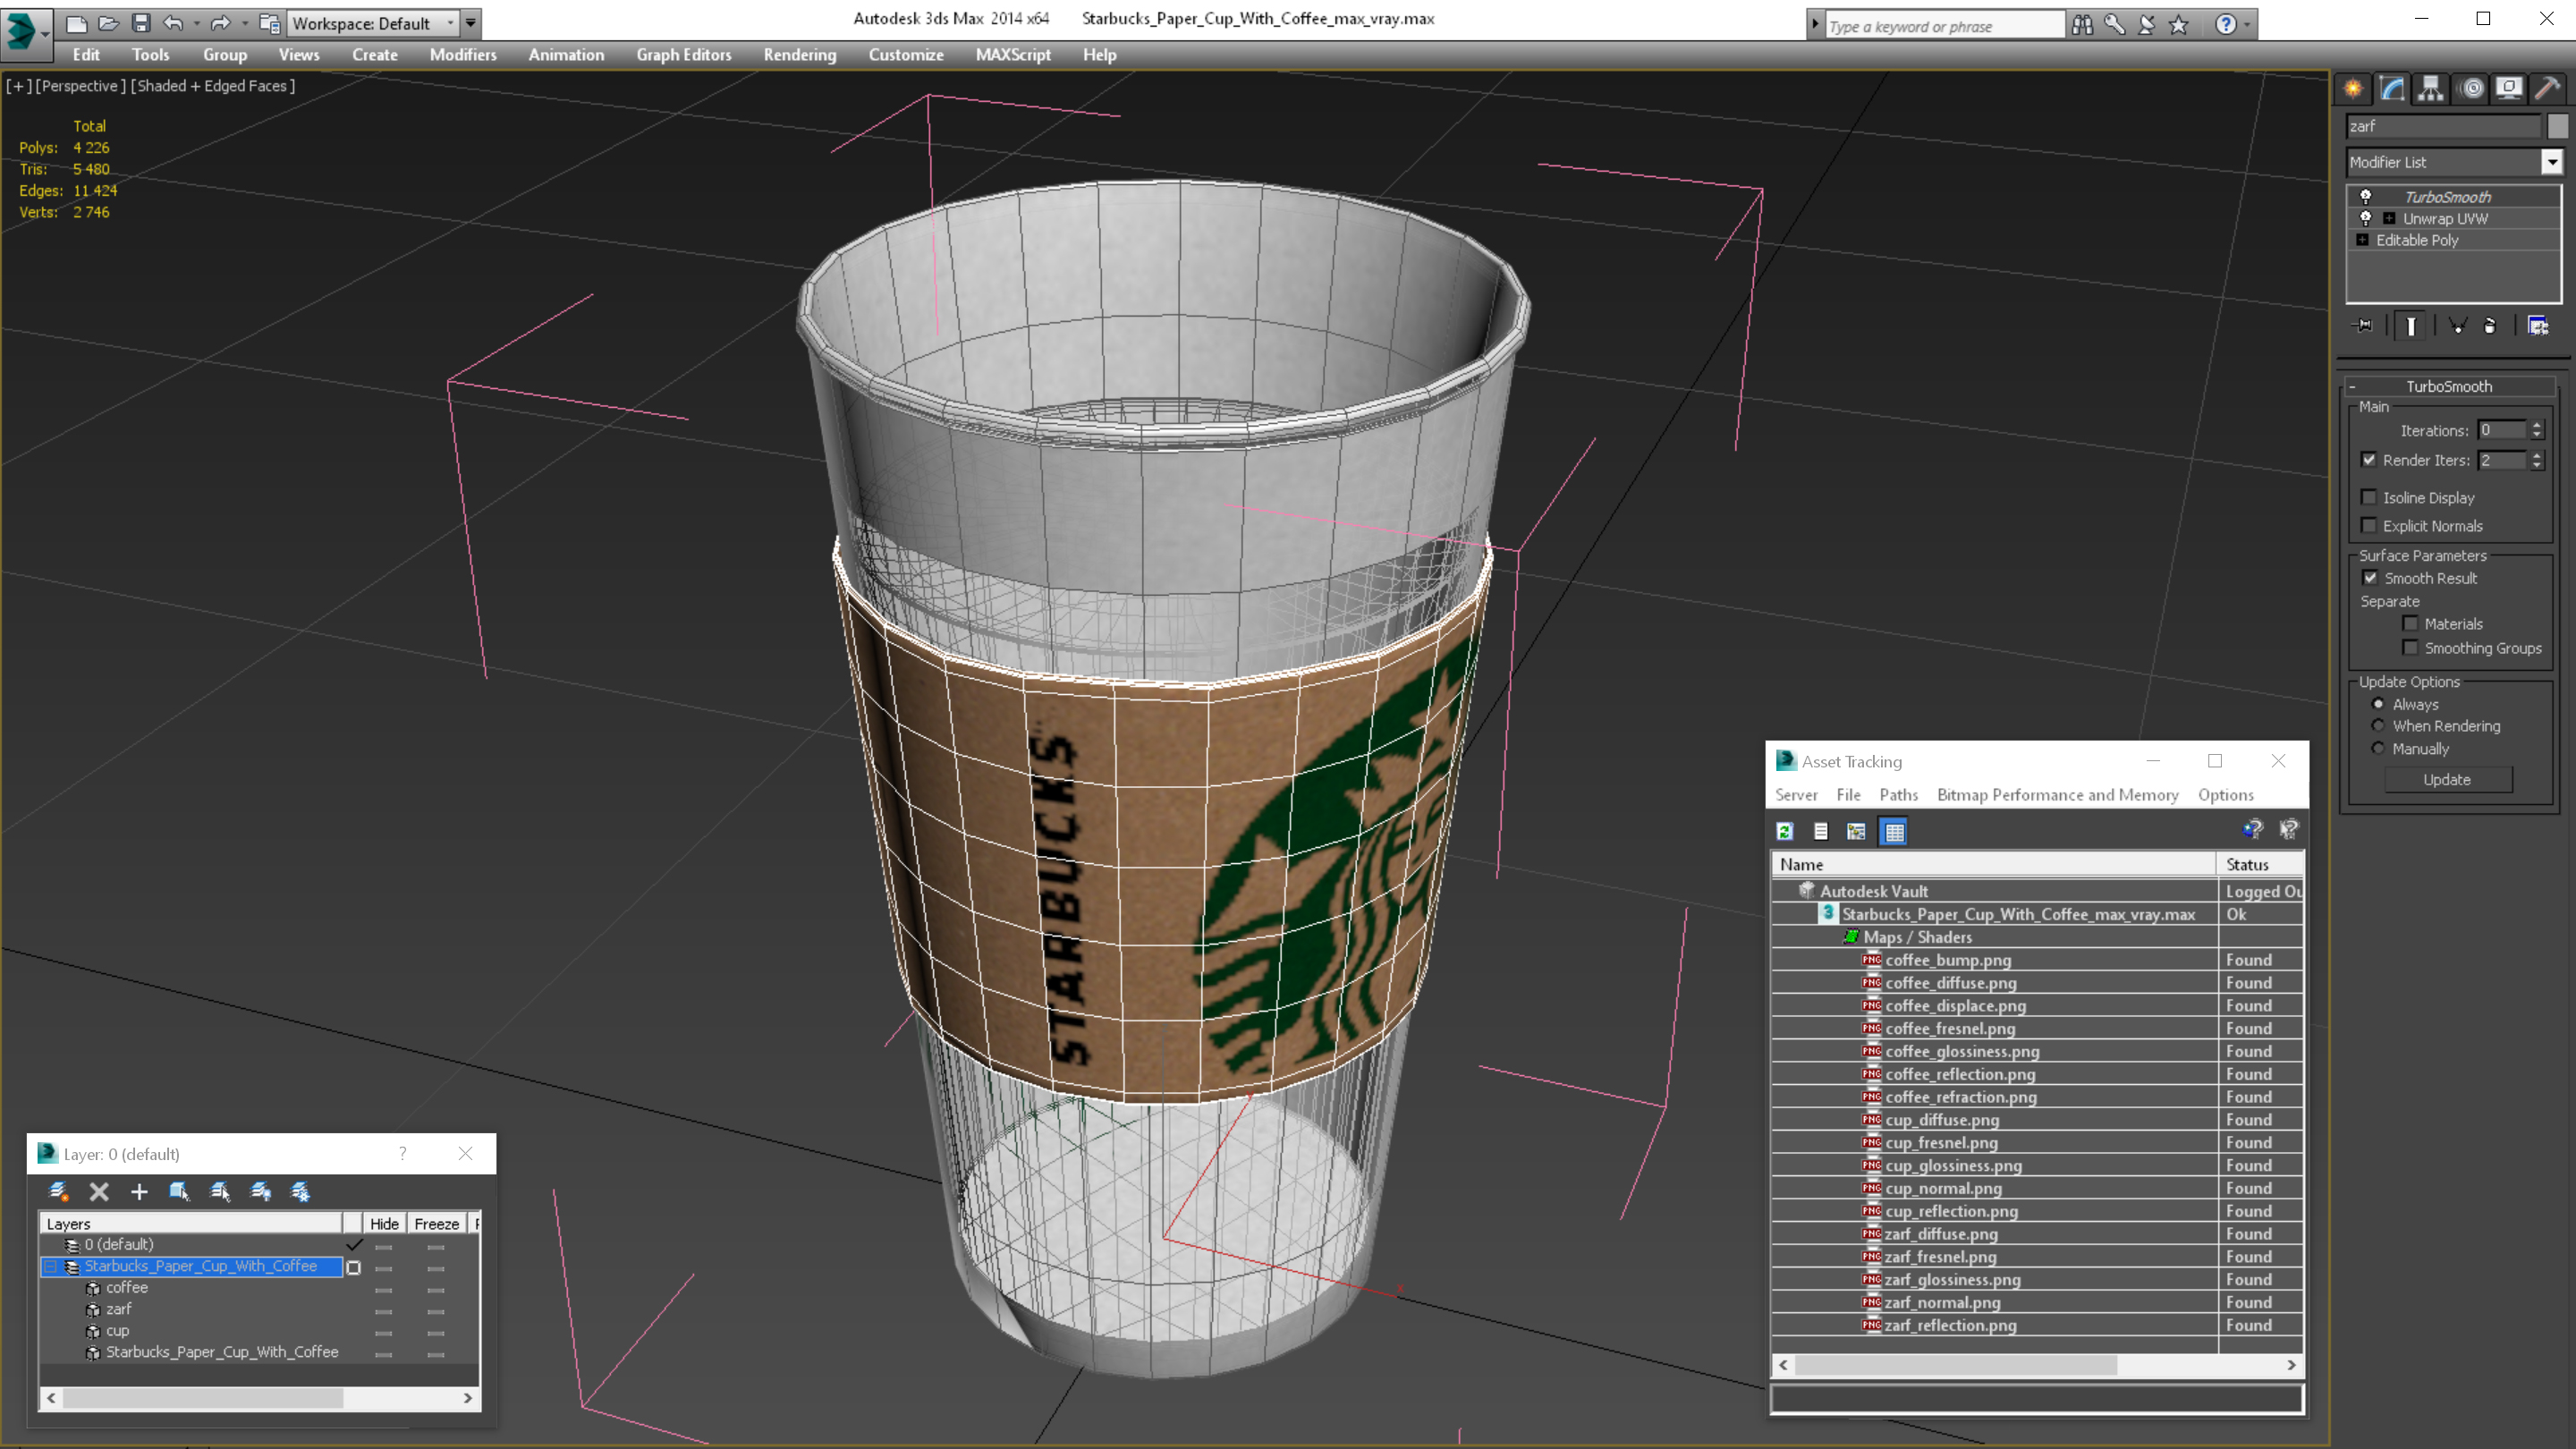Expand the Unwrap UVW modifier sub-objects

coord(2389,218)
